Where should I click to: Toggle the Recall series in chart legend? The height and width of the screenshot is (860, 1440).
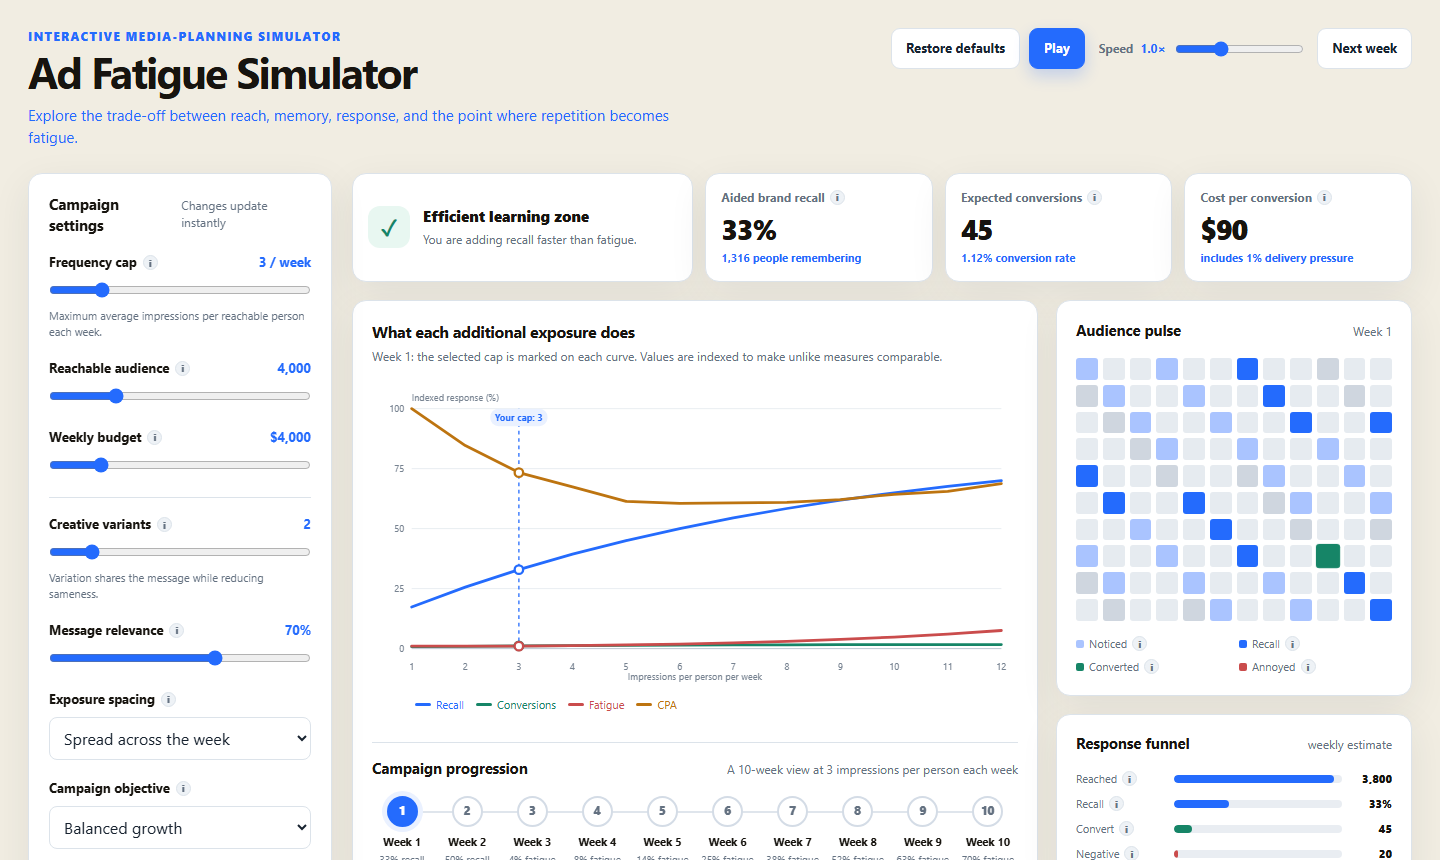(439, 705)
